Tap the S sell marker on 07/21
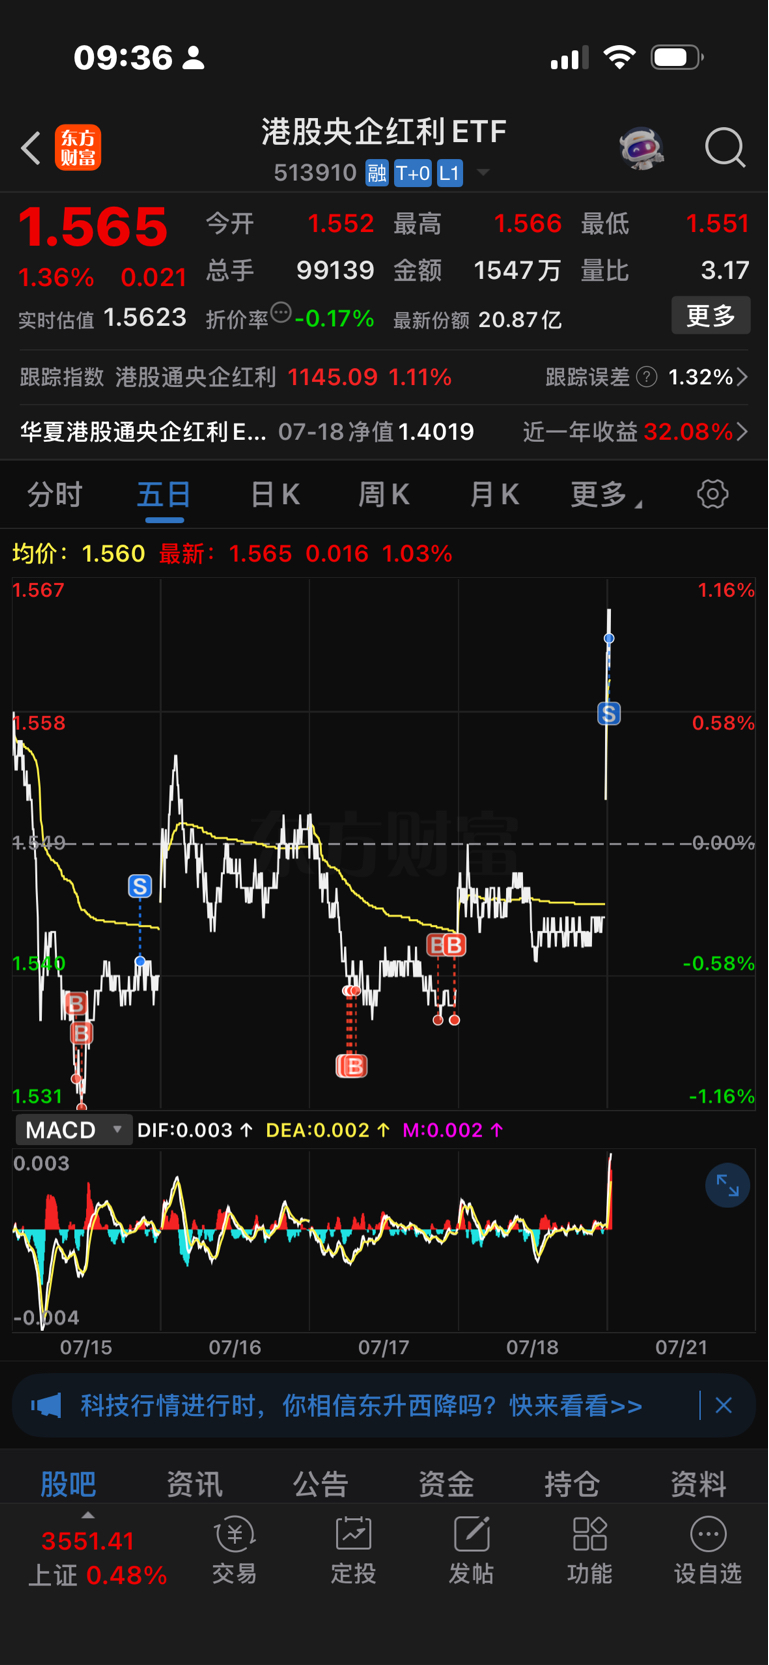 click(609, 713)
